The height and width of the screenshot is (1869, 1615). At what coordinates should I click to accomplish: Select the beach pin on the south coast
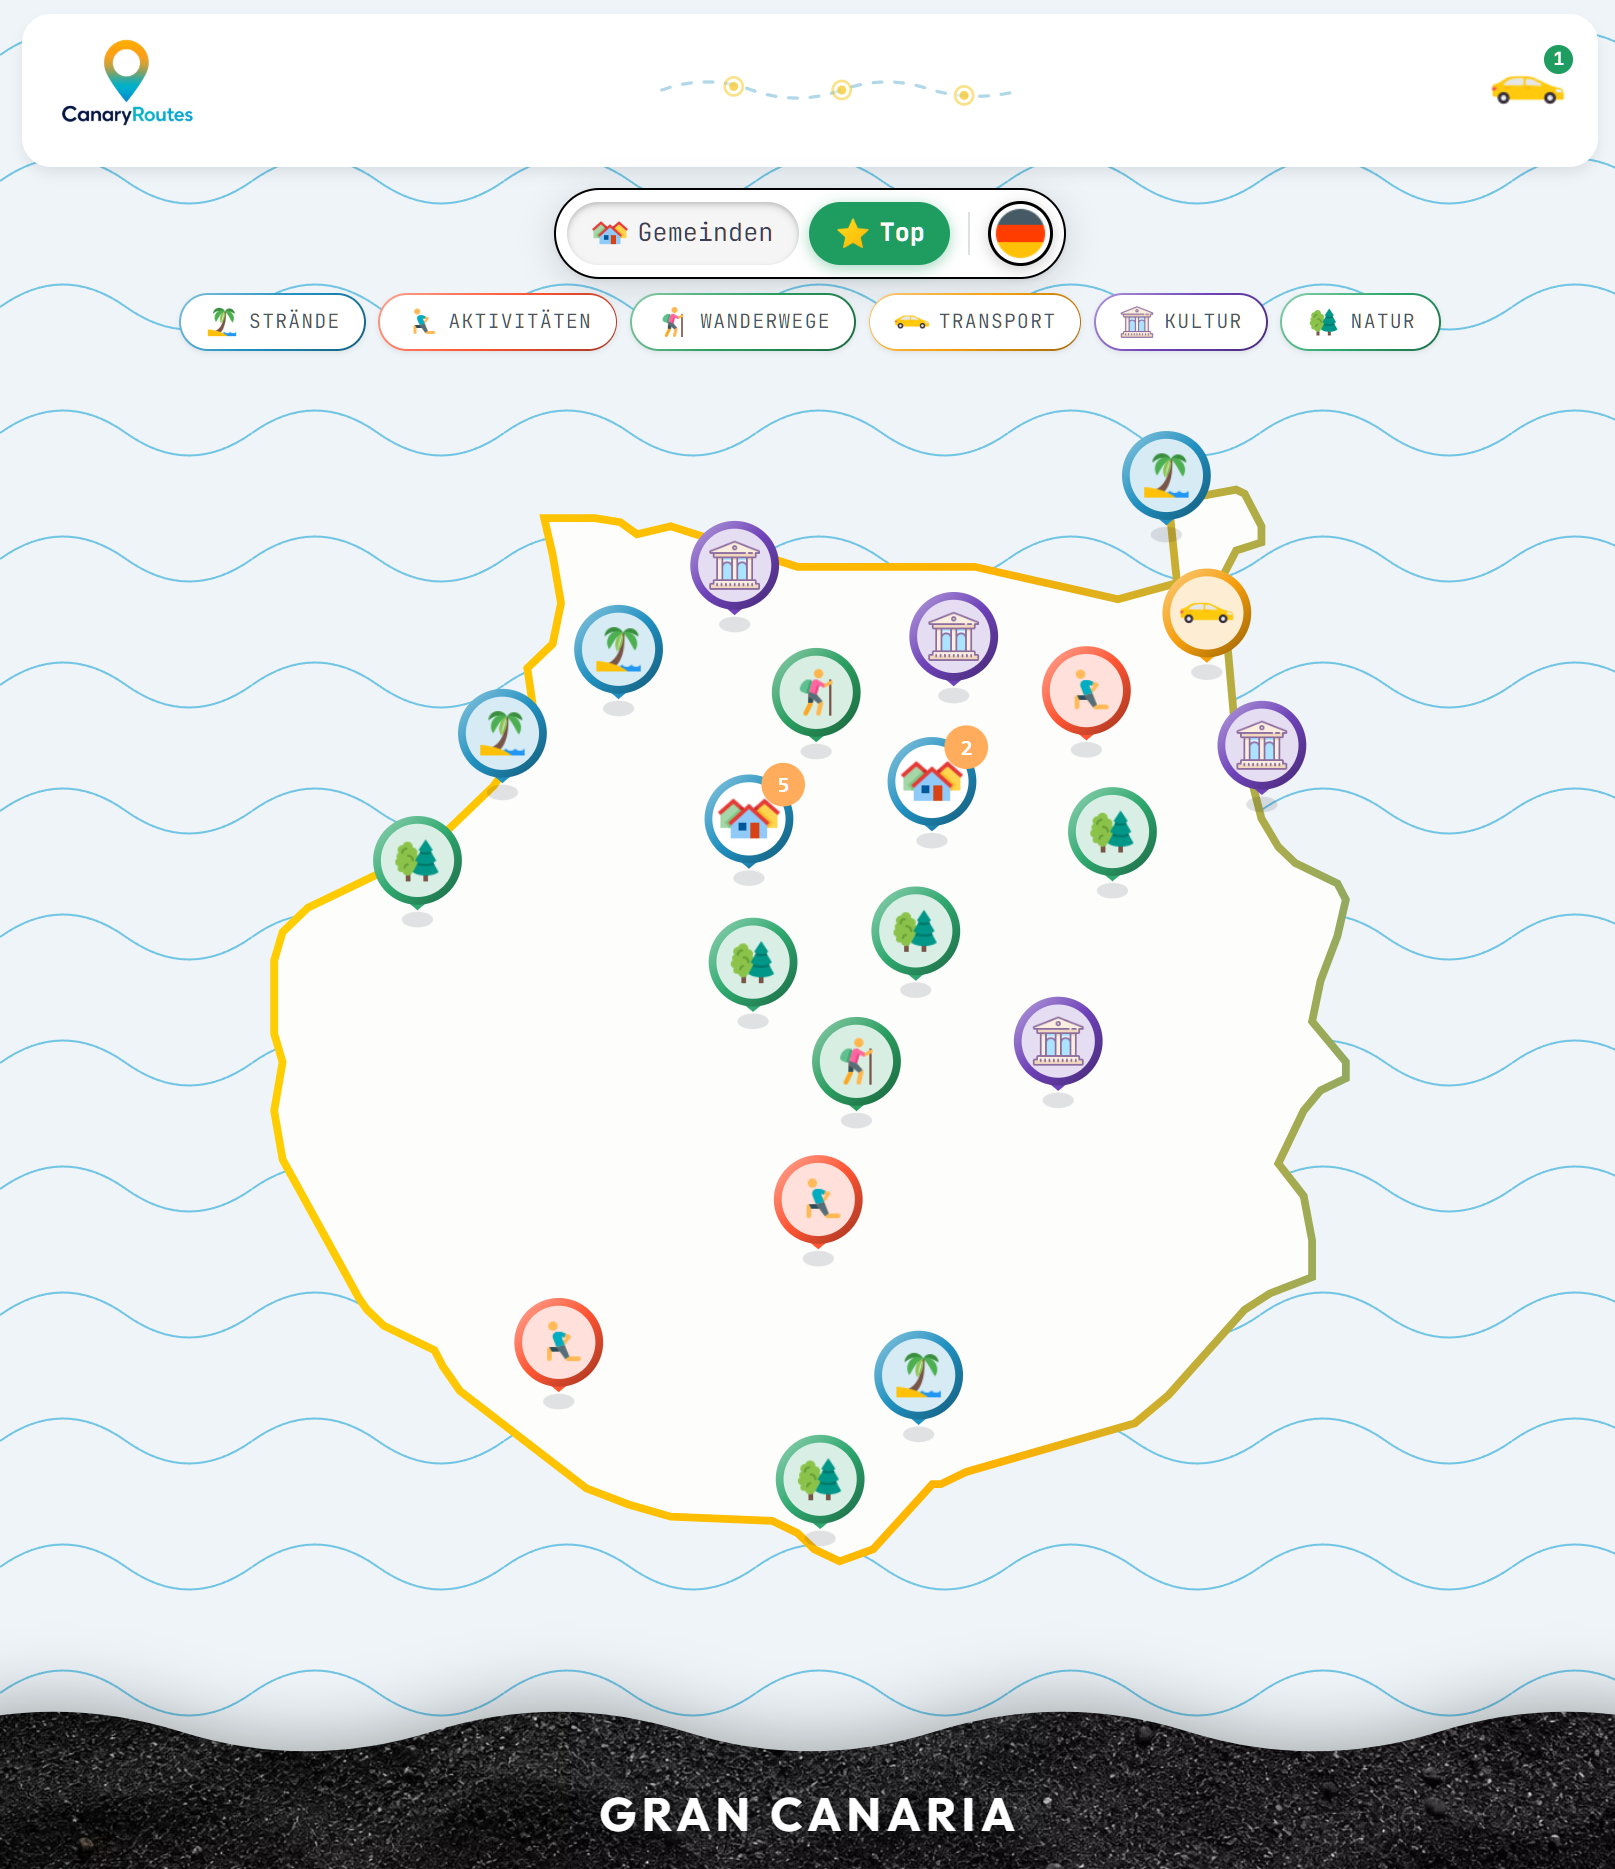tap(918, 1376)
